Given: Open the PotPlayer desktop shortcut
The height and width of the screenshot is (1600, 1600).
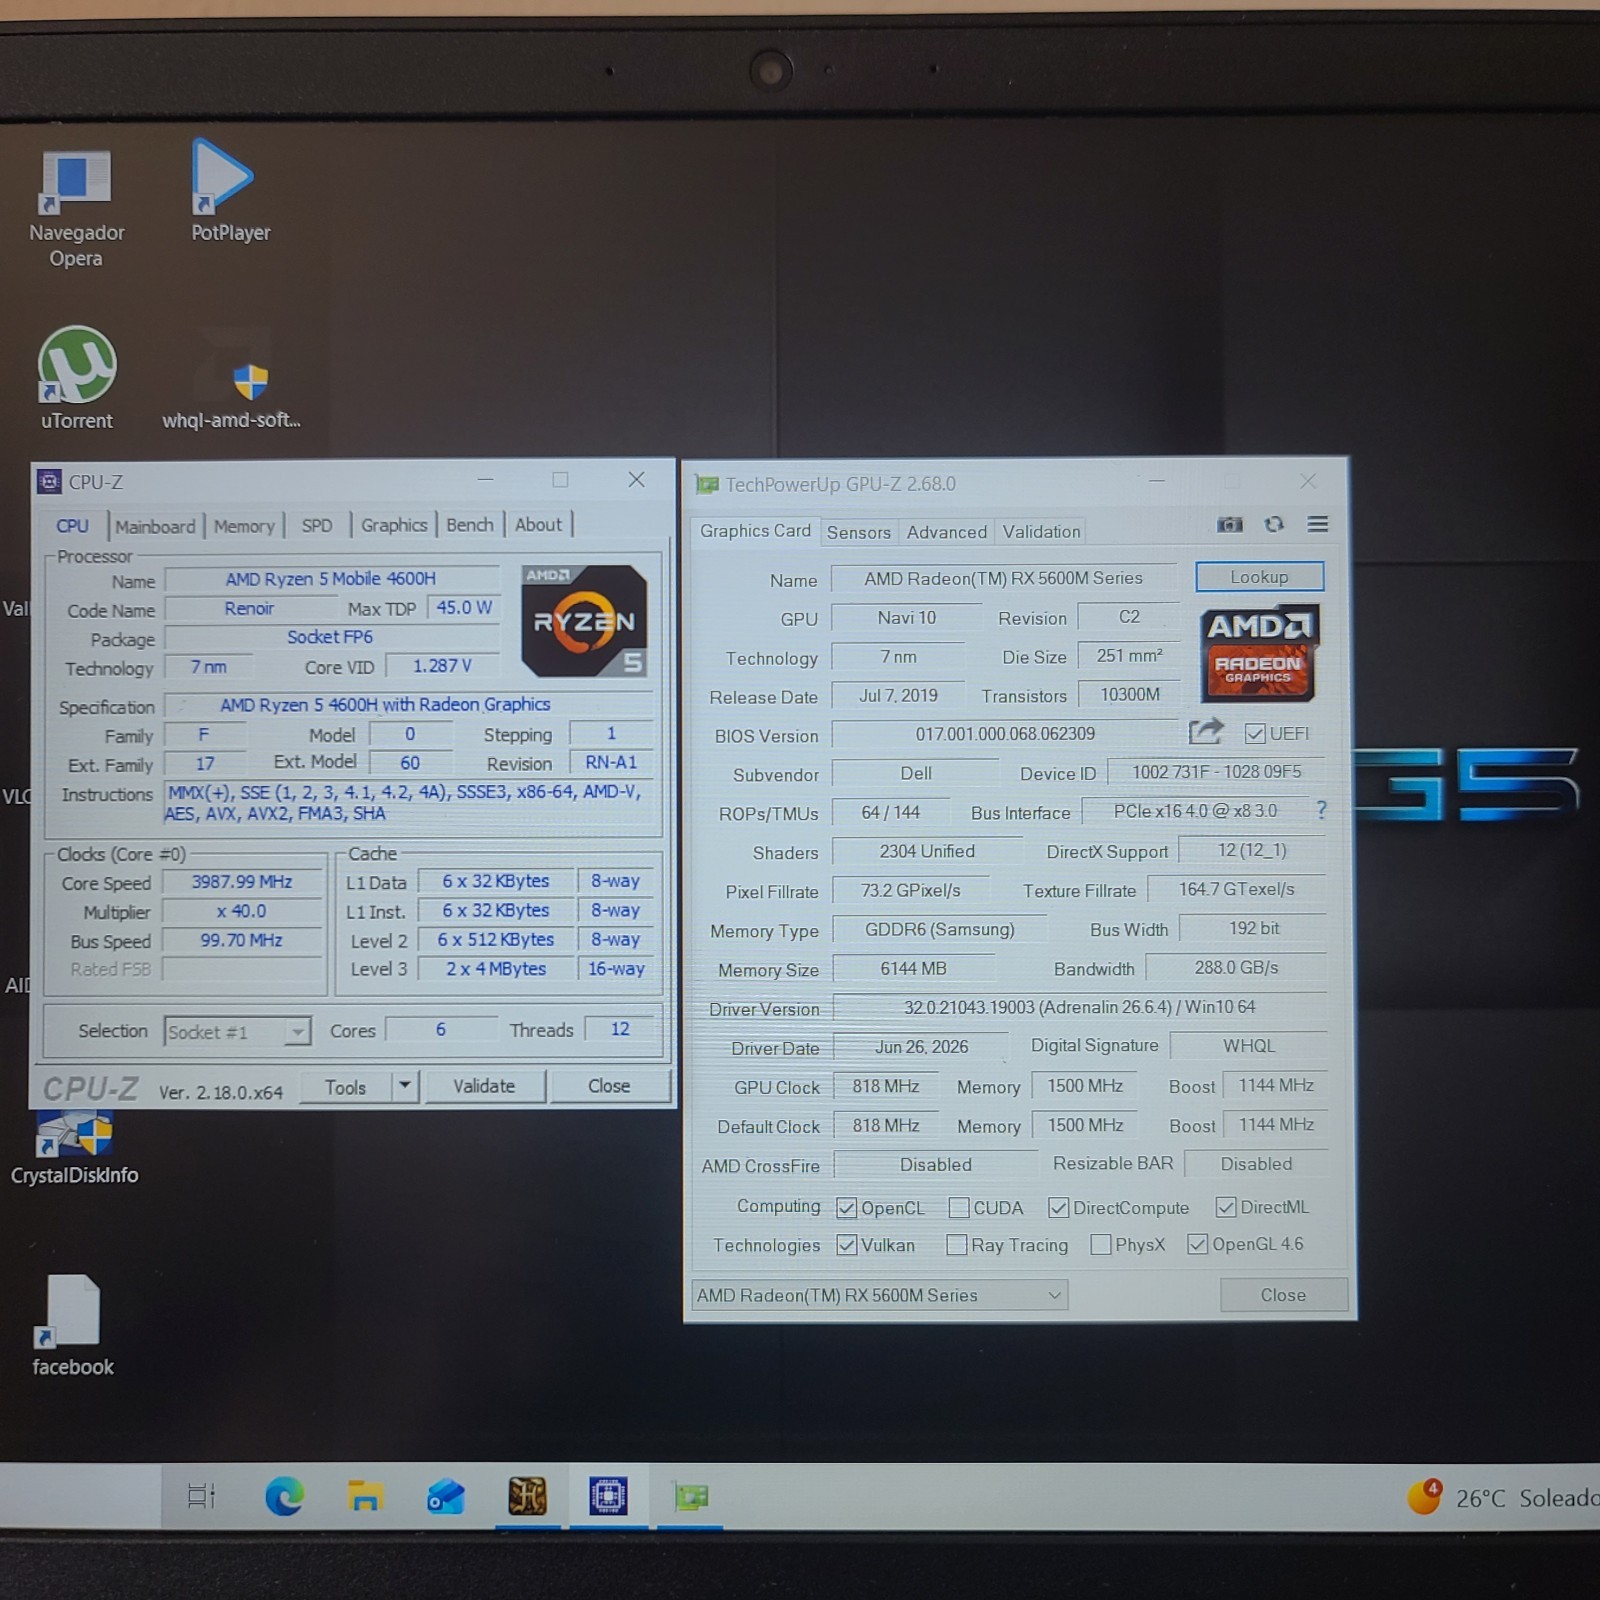Looking at the screenshot, I should click(229, 191).
